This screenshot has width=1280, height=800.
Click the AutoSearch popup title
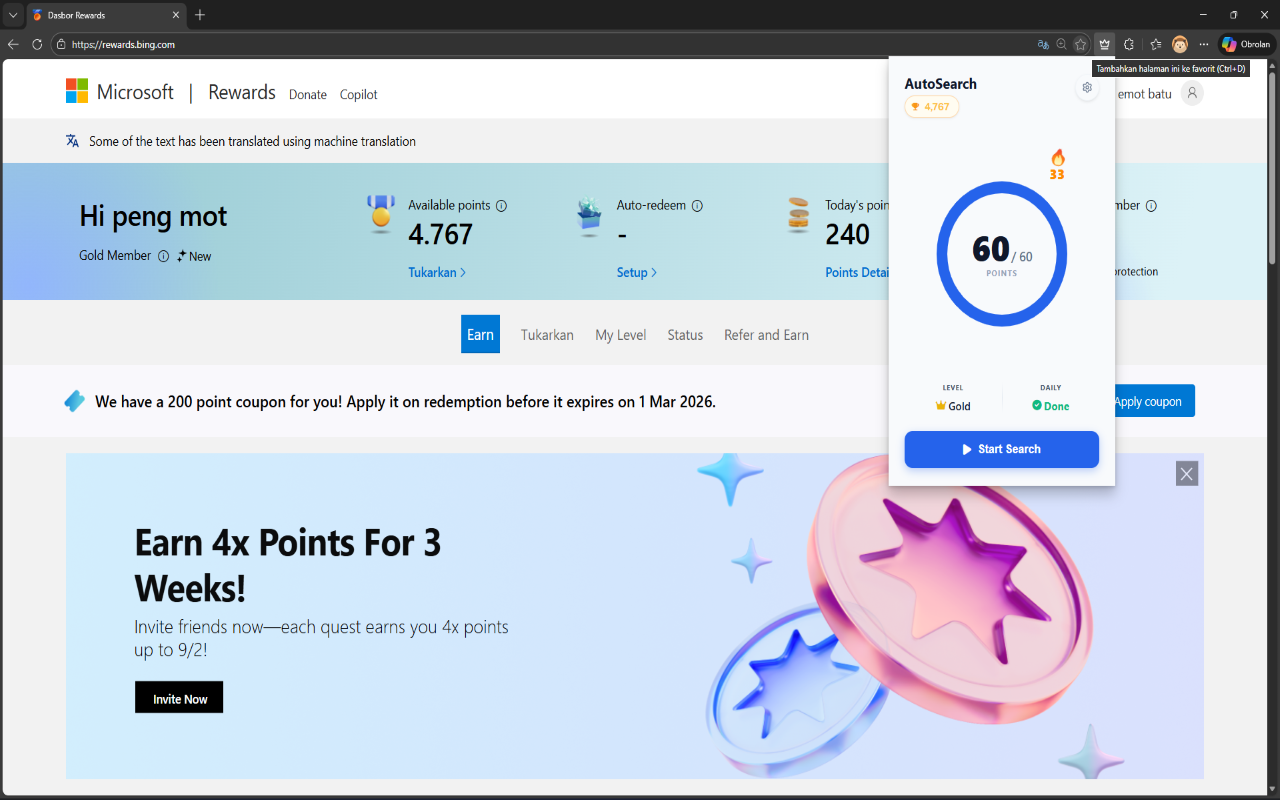941,84
